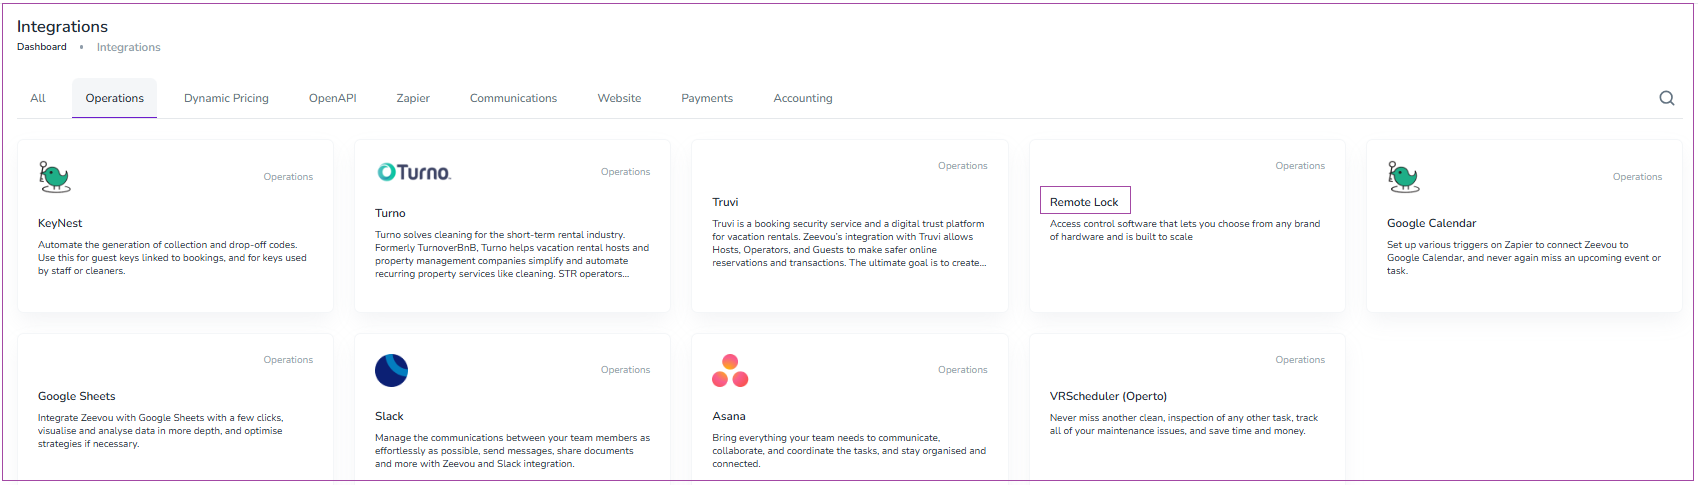This screenshot has height=485, width=1698.
Task: Open the Turno integration title
Action: tap(390, 213)
